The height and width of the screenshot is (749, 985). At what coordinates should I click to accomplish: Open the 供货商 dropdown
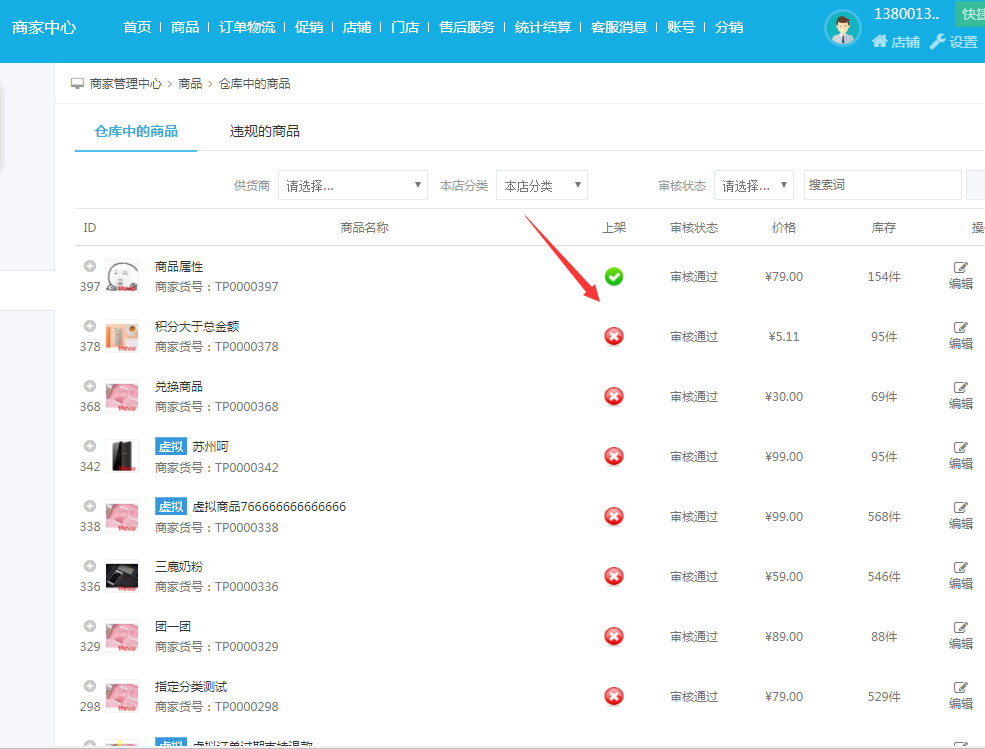click(353, 186)
